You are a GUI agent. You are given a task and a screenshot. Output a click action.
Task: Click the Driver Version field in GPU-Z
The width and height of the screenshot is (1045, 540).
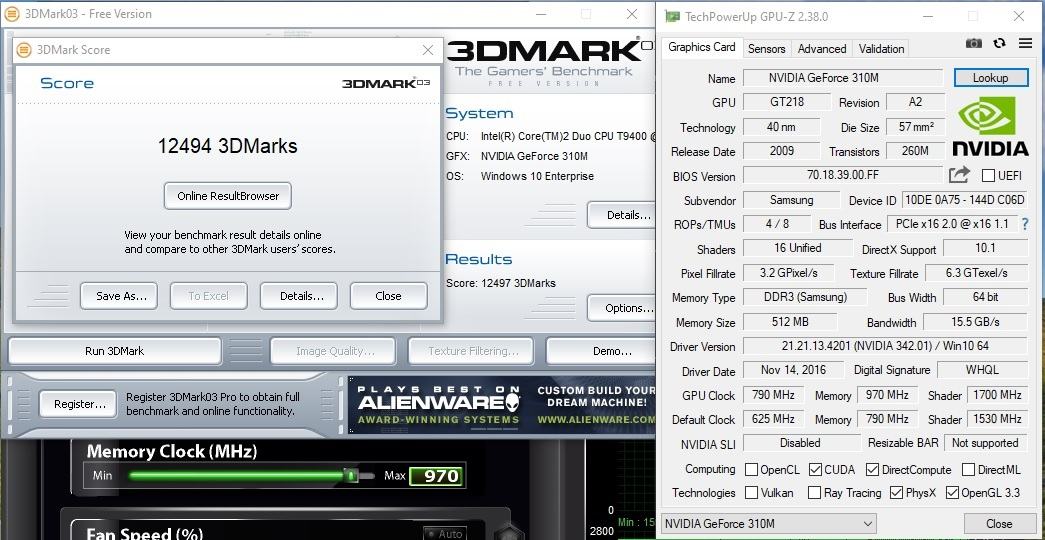pyautogui.click(x=885, y=346)
